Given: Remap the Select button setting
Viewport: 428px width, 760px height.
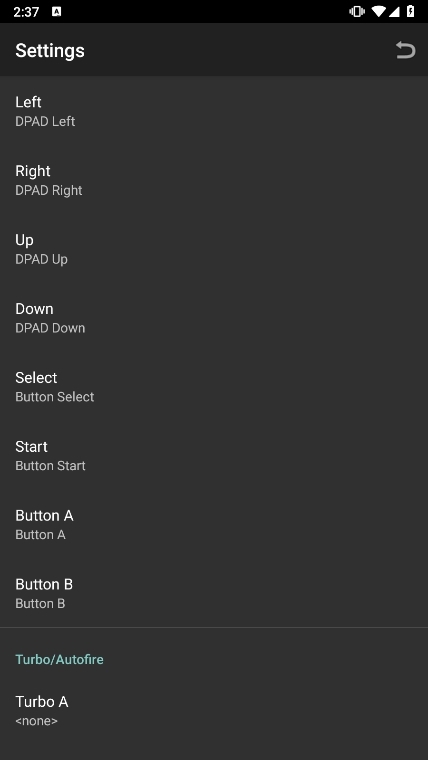Looking at the screenshot, I should click(x=214, y=386).
